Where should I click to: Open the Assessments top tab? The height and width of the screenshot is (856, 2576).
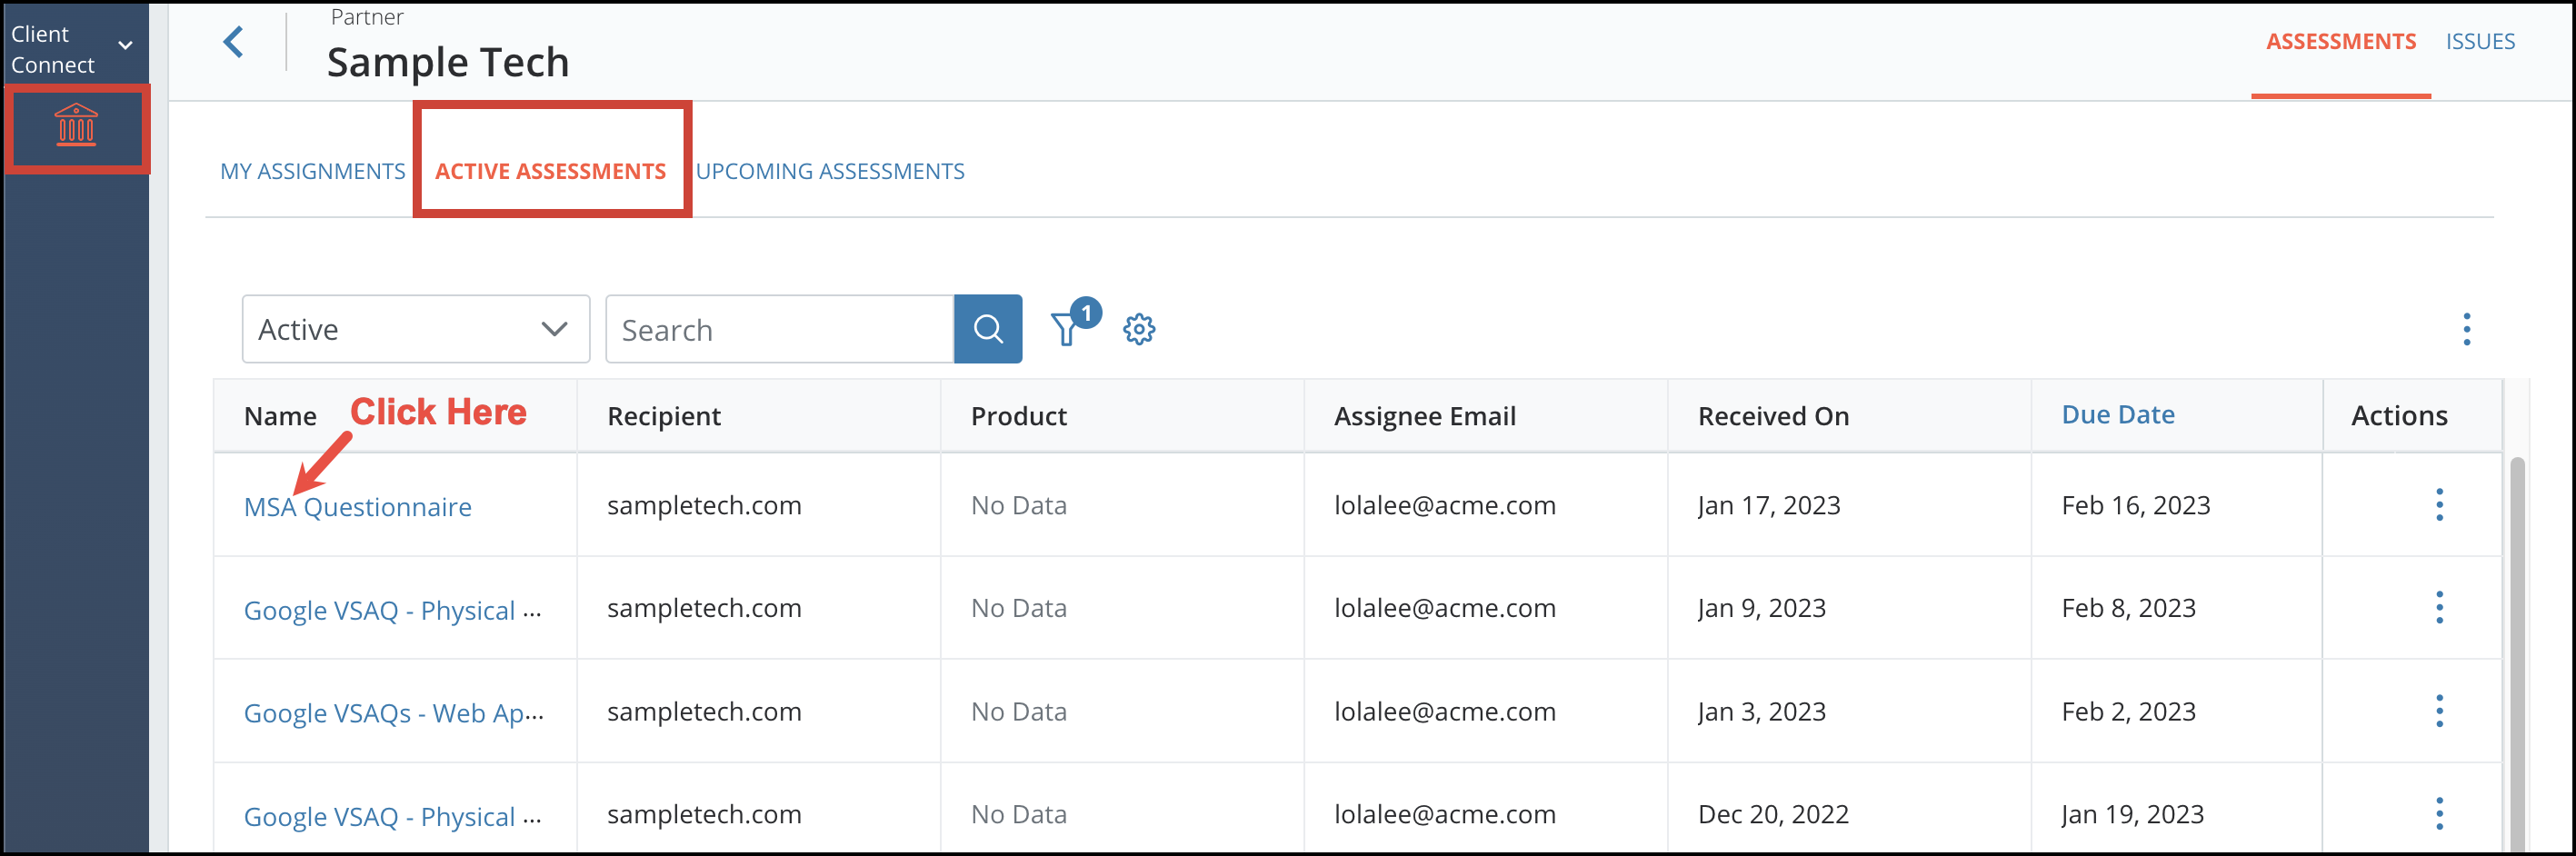[2340, 42]
